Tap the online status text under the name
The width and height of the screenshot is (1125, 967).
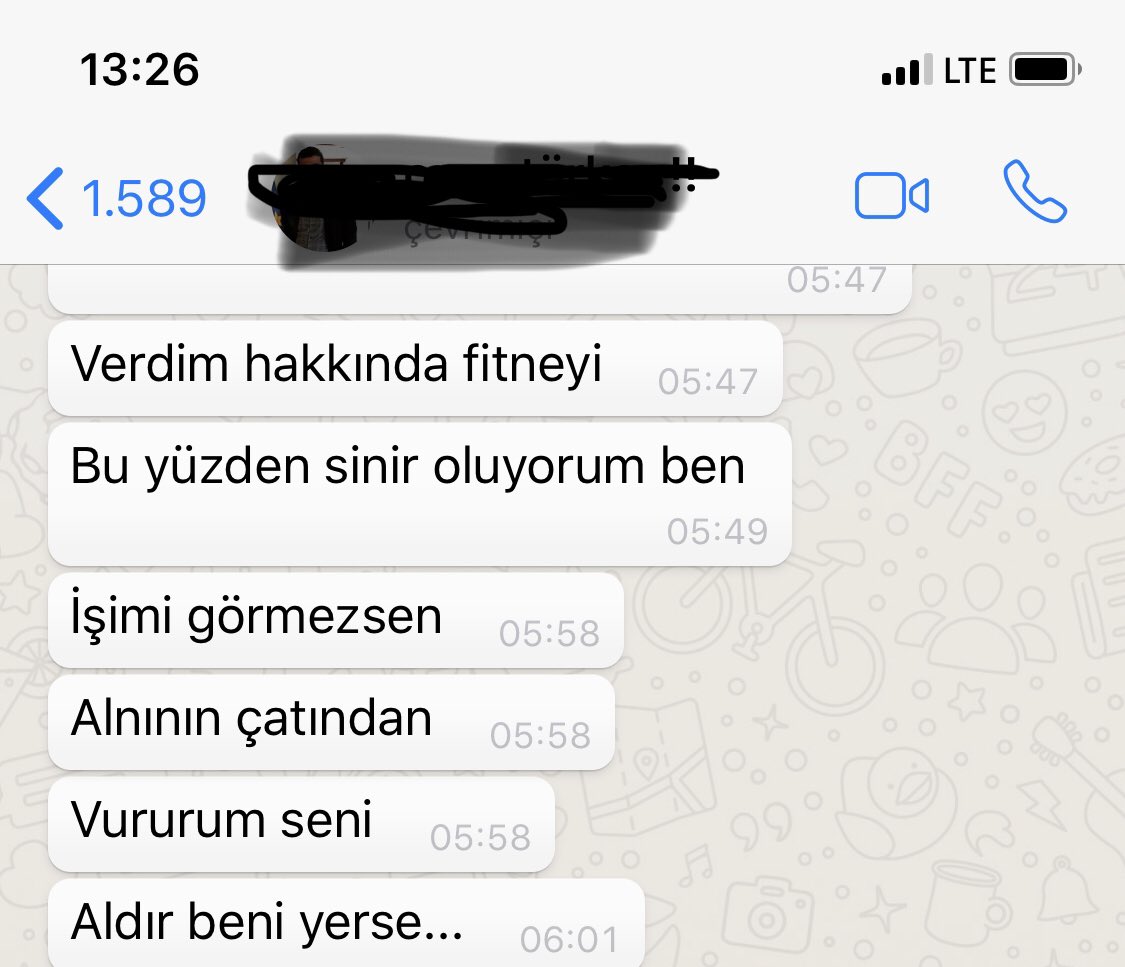[479, 231]
